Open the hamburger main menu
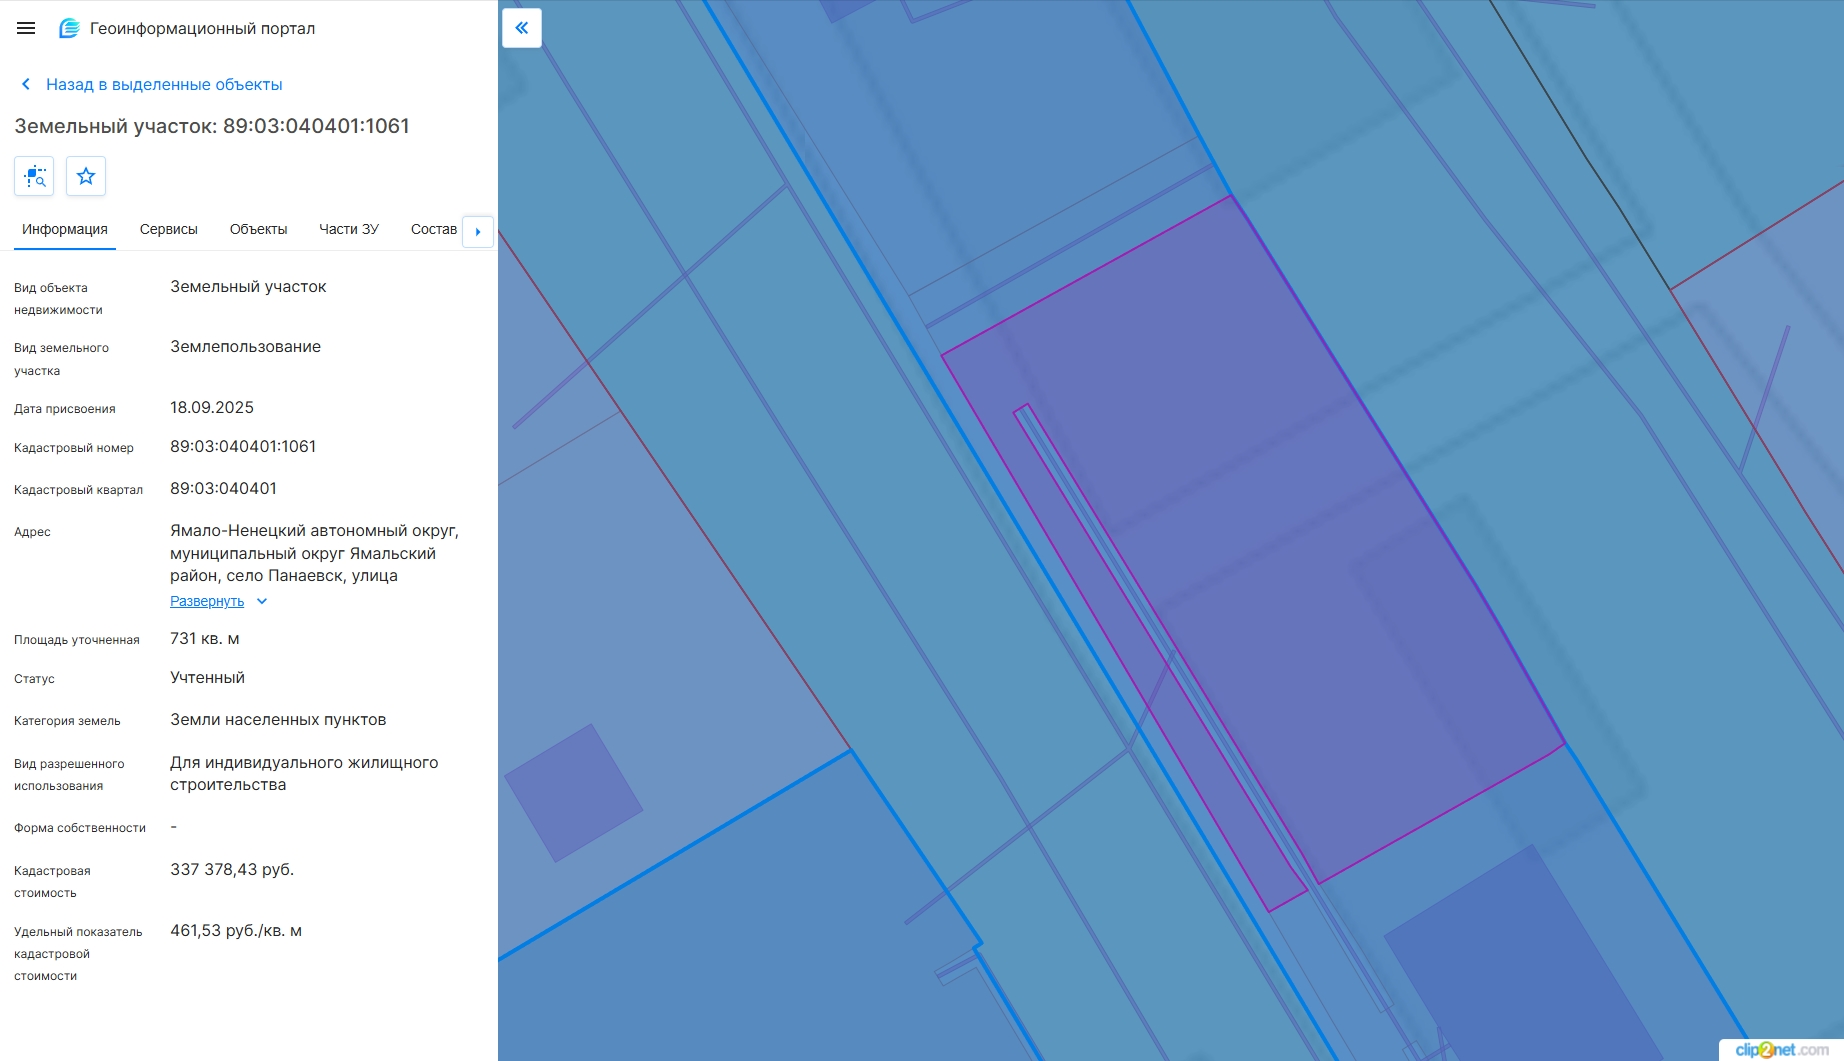Viewport: 1844px width, 1061px height. pyautogui.click(x=26, y=28)
